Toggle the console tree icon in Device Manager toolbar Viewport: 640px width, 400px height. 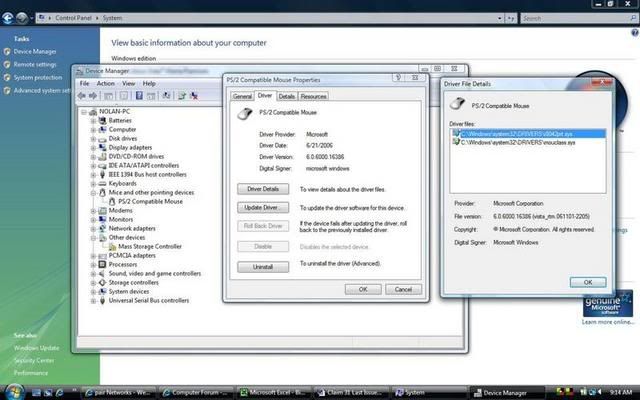point(109,96)
